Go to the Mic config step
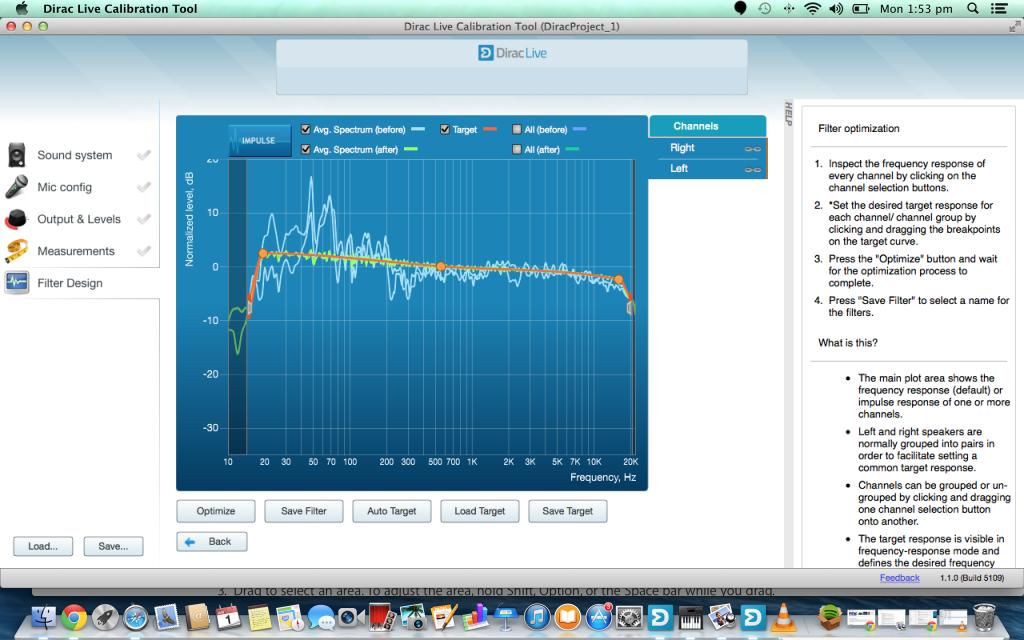This screenshot has height=640, width=1024. pyautogui.click(x=65, y=187)
